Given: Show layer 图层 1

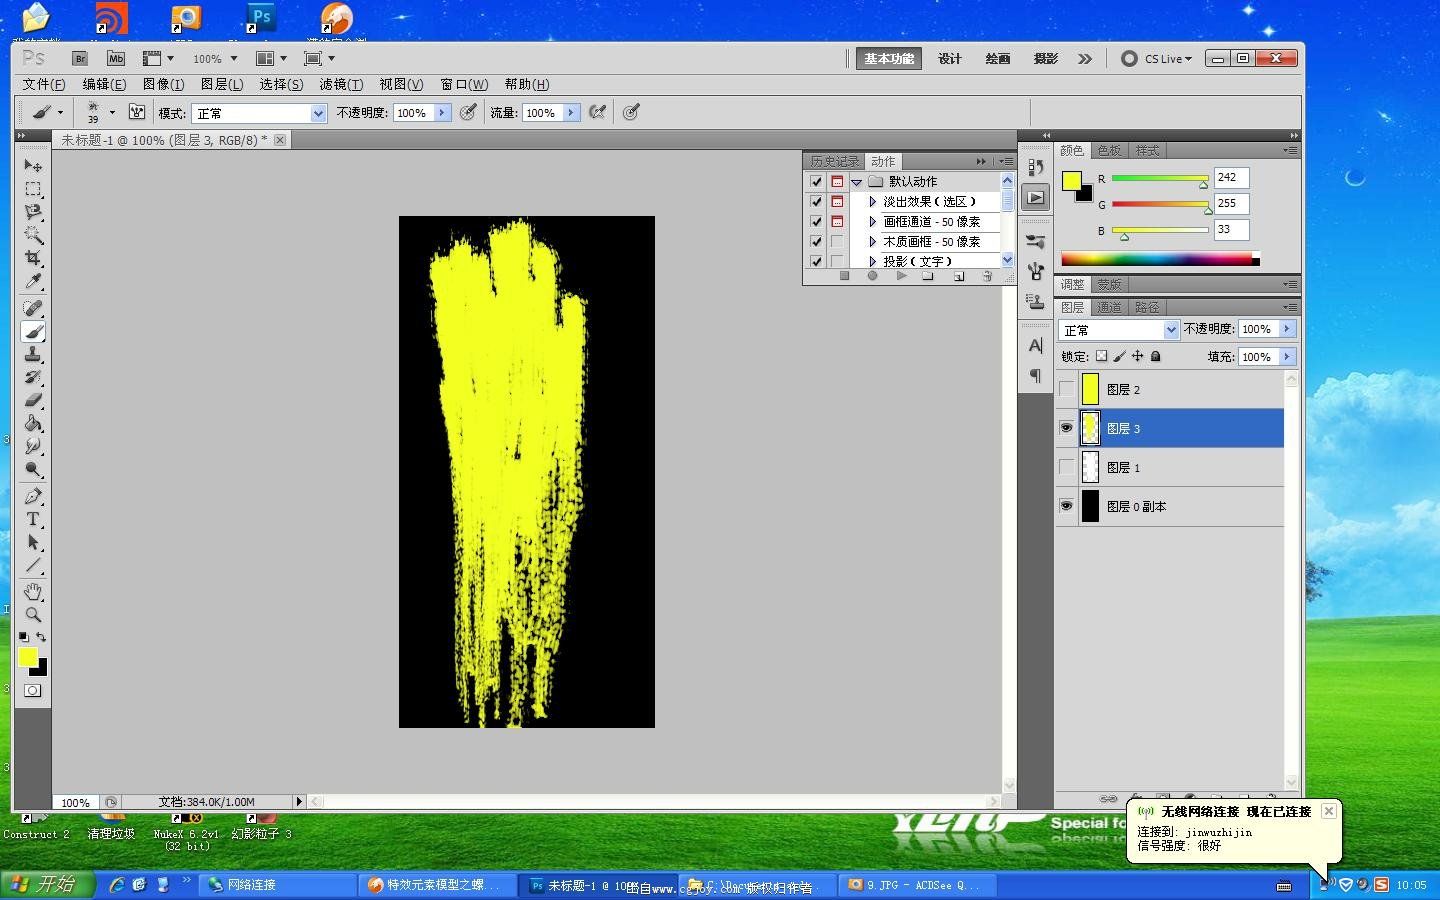Looking at the screenshot, I should point(1066,467).
